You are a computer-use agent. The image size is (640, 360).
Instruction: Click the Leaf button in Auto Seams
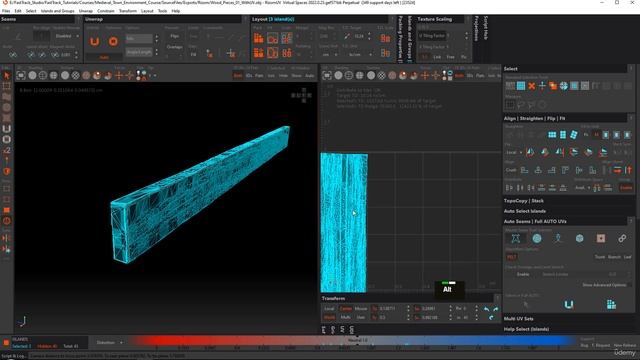pos(627,257)
